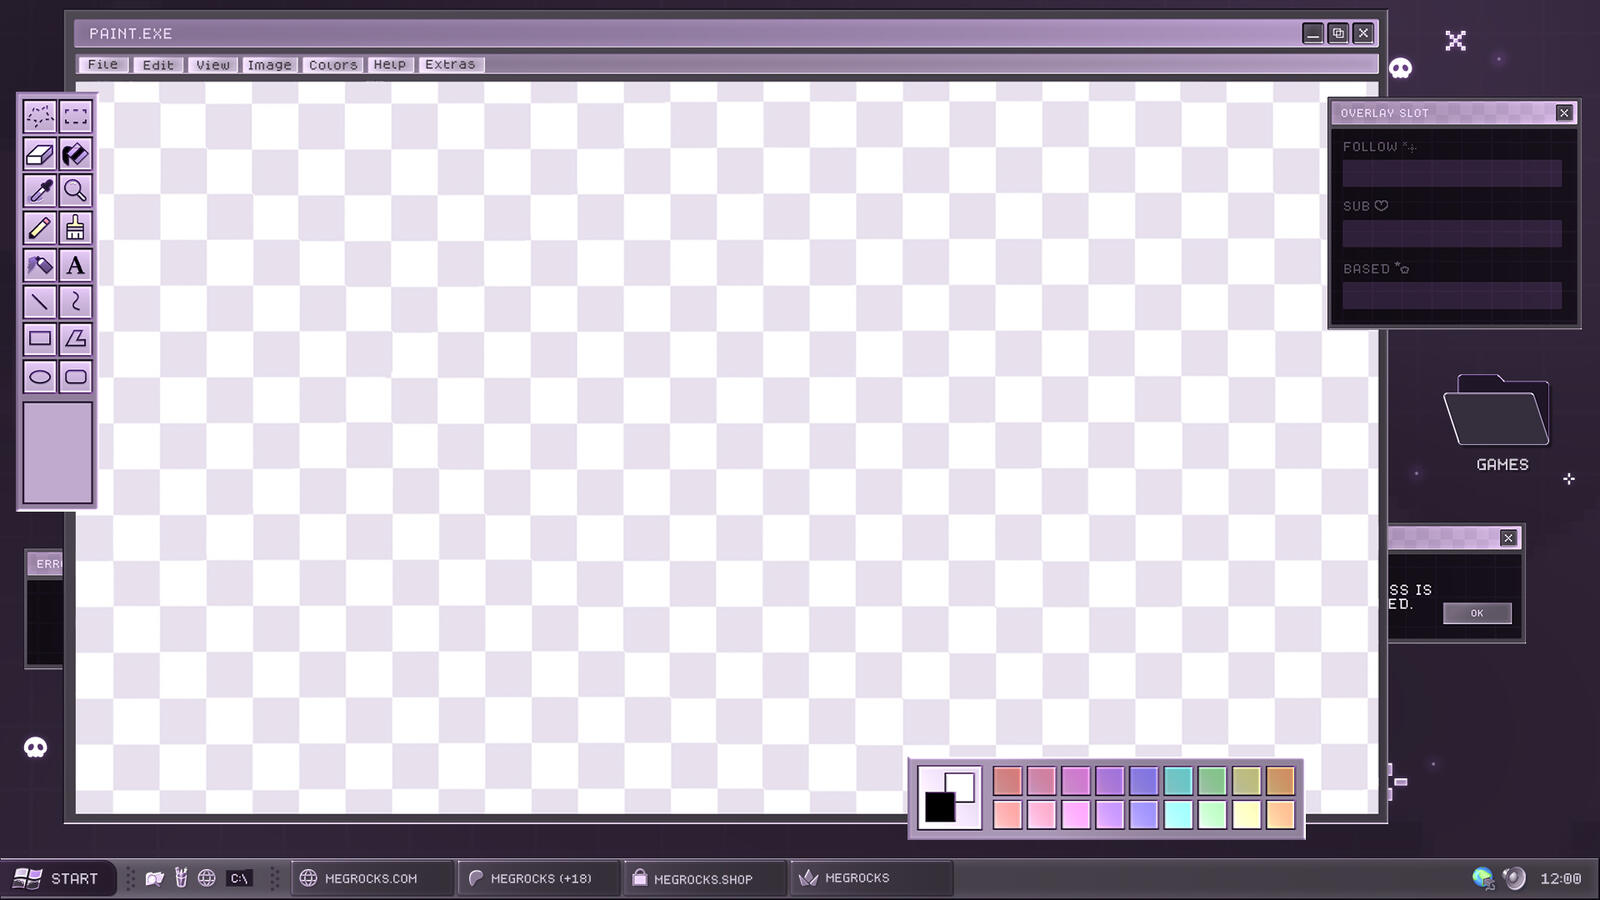Pick the rectangular selection tool
The width and height of the screenshot is (1600, 900).
click(x=76, y=116)
